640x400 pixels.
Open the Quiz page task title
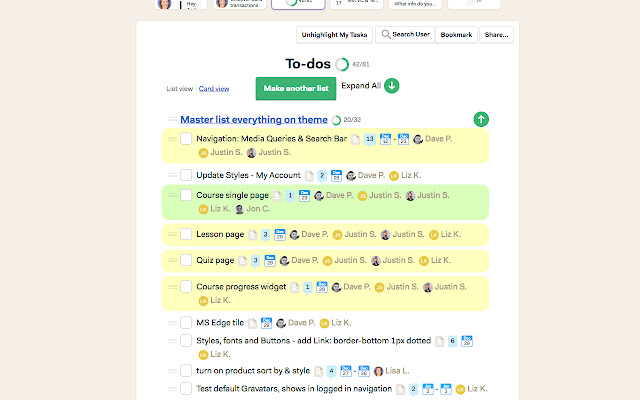click(x=215, y=260)
